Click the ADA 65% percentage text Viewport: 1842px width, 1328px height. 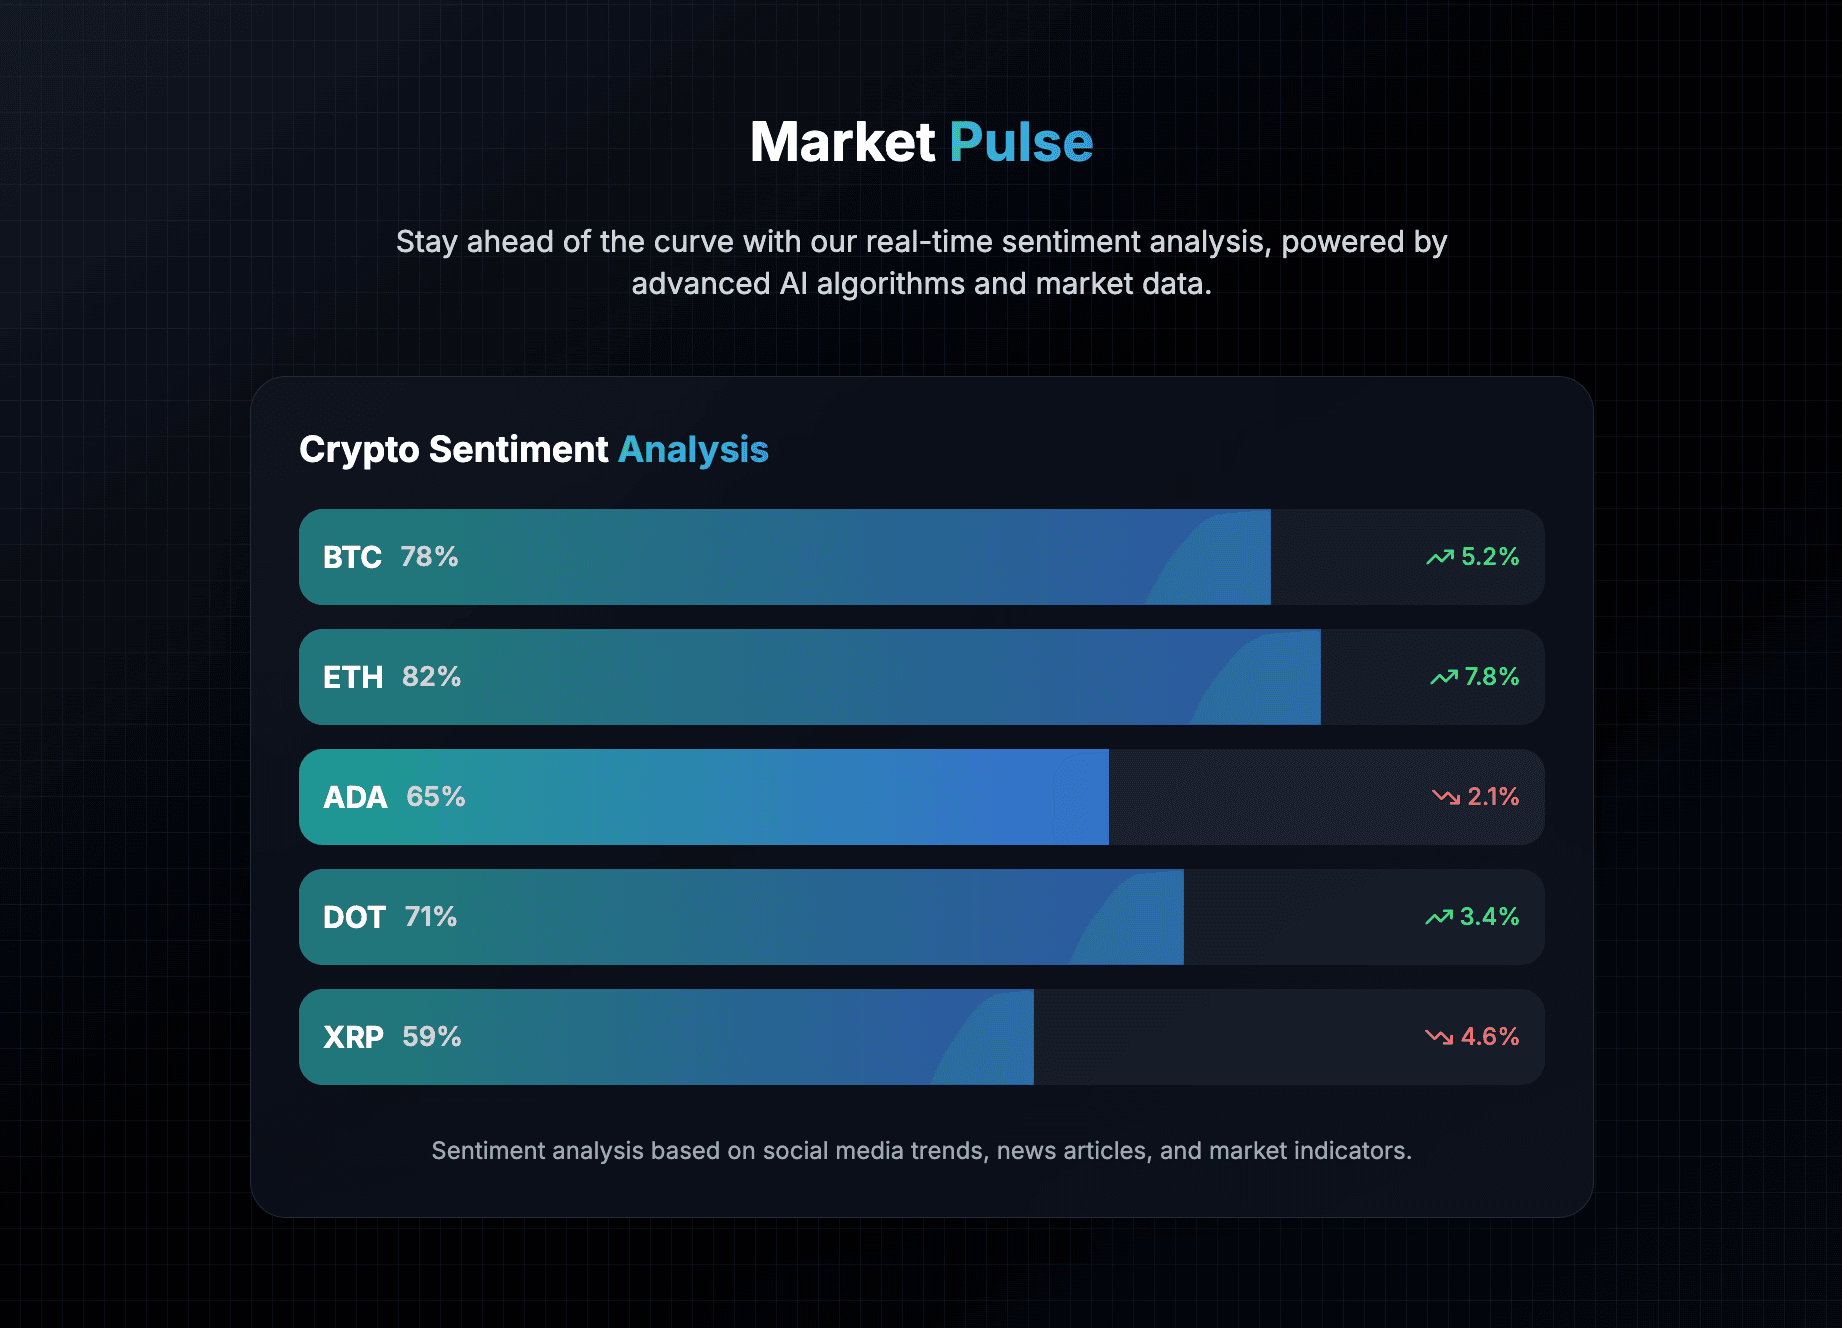[x=434, y=797]
